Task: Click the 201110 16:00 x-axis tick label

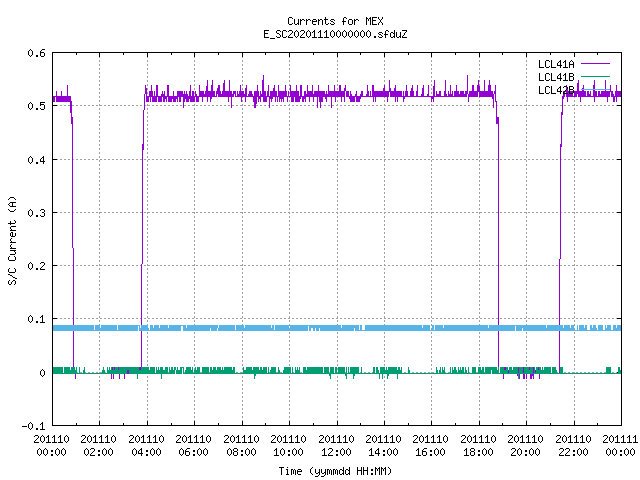Action: 431,446
